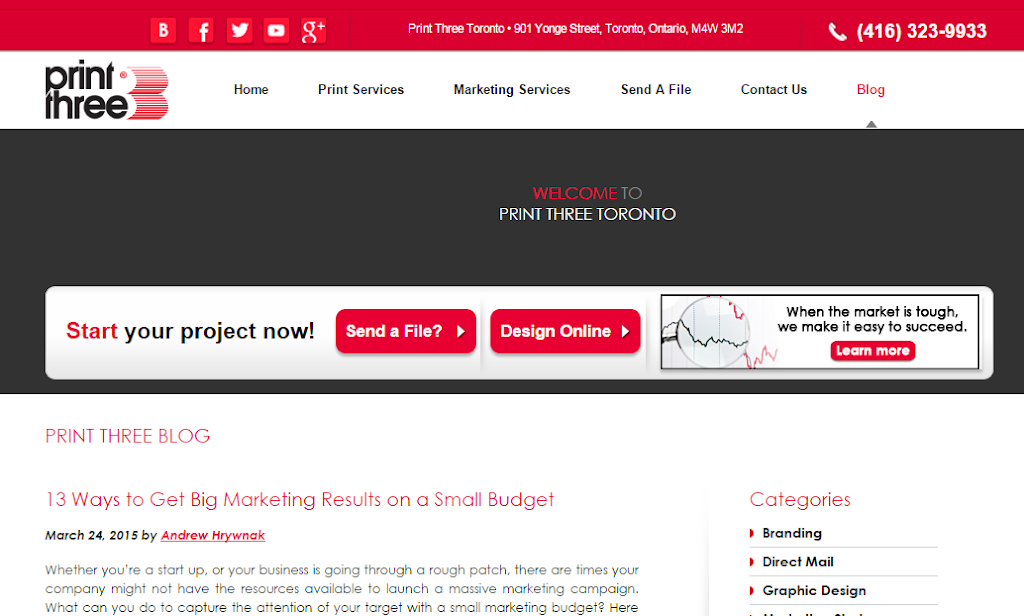This screenshot has width=1024, height=616.
Task: Click the PRINT THREE TORONTO banner title
Action: [x=587, y=214]
